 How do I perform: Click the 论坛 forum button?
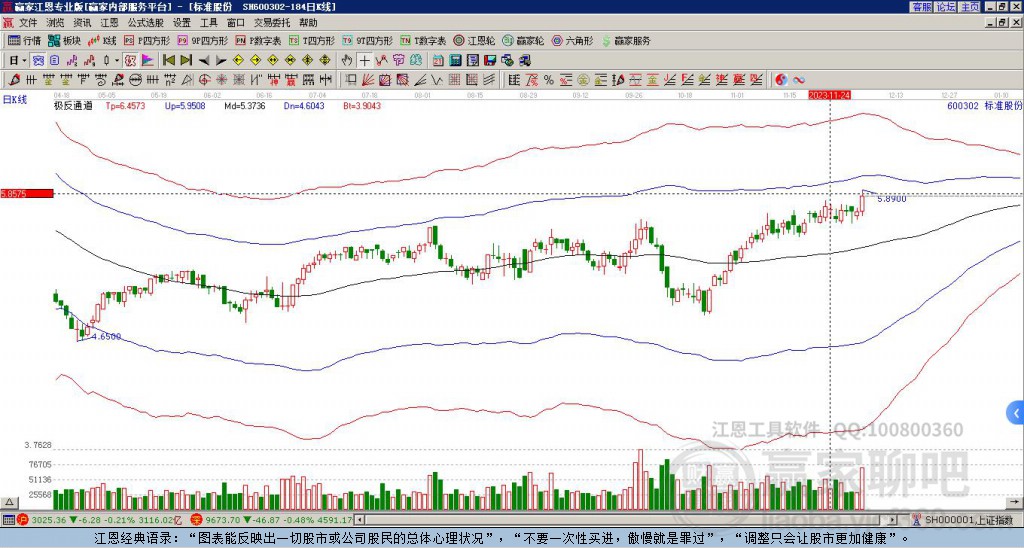946,7
